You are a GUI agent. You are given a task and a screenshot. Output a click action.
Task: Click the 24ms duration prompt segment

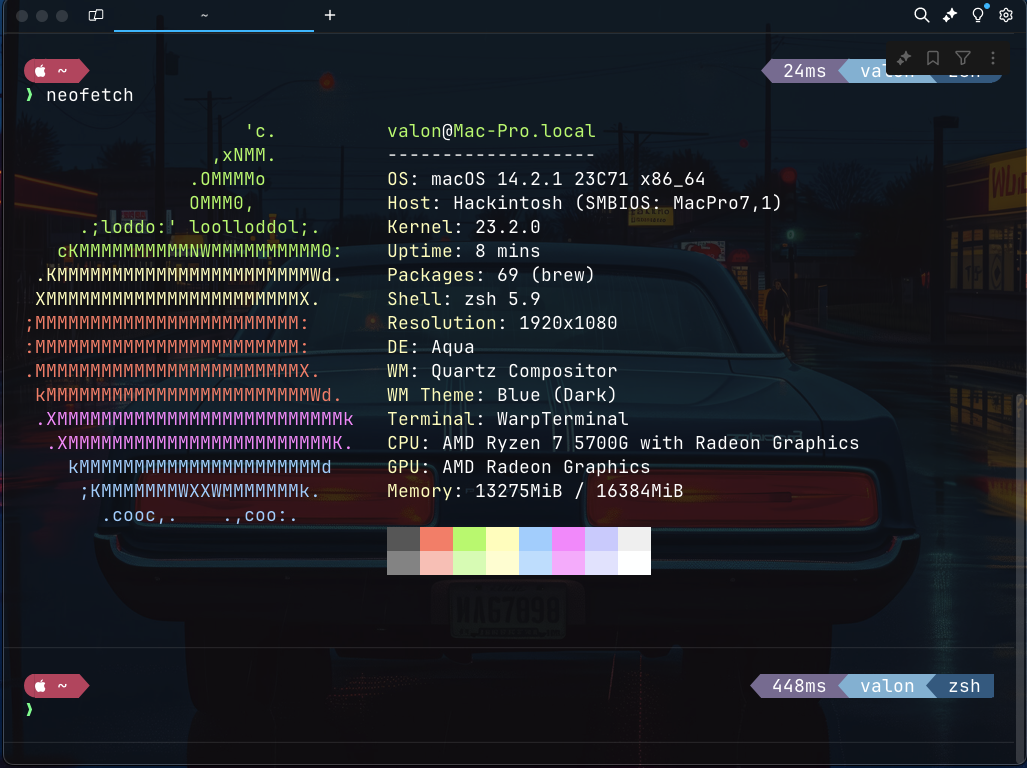[805, 71]
